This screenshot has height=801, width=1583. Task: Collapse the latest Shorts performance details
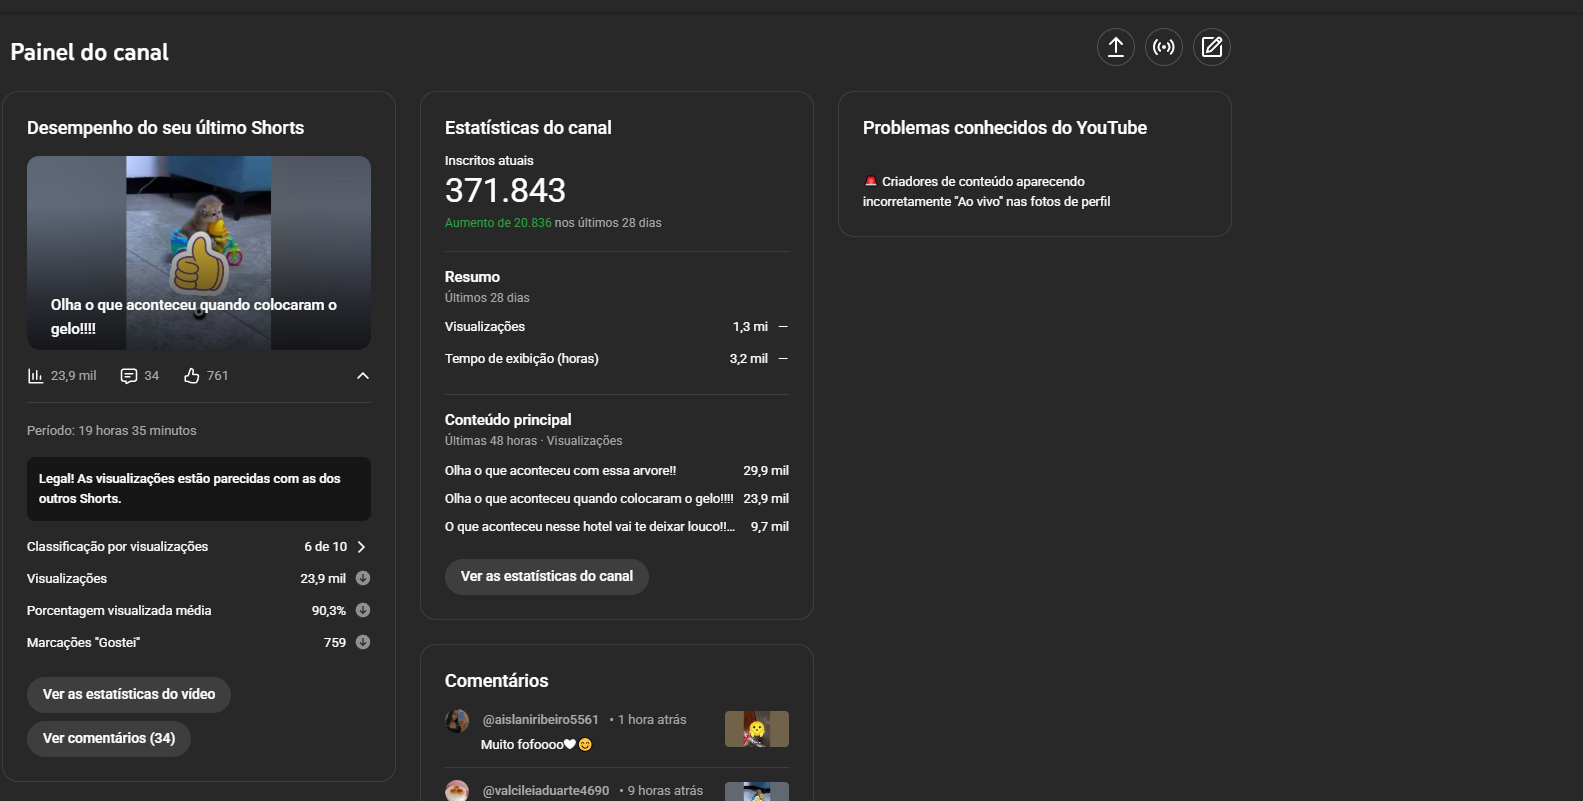pyautogui.click(x=363, y=376)
